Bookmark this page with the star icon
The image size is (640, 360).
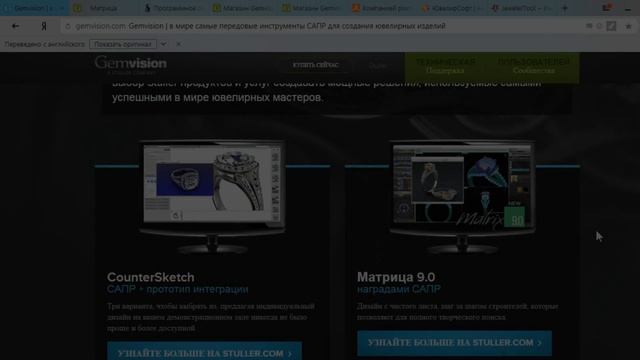tap(628, 26)
